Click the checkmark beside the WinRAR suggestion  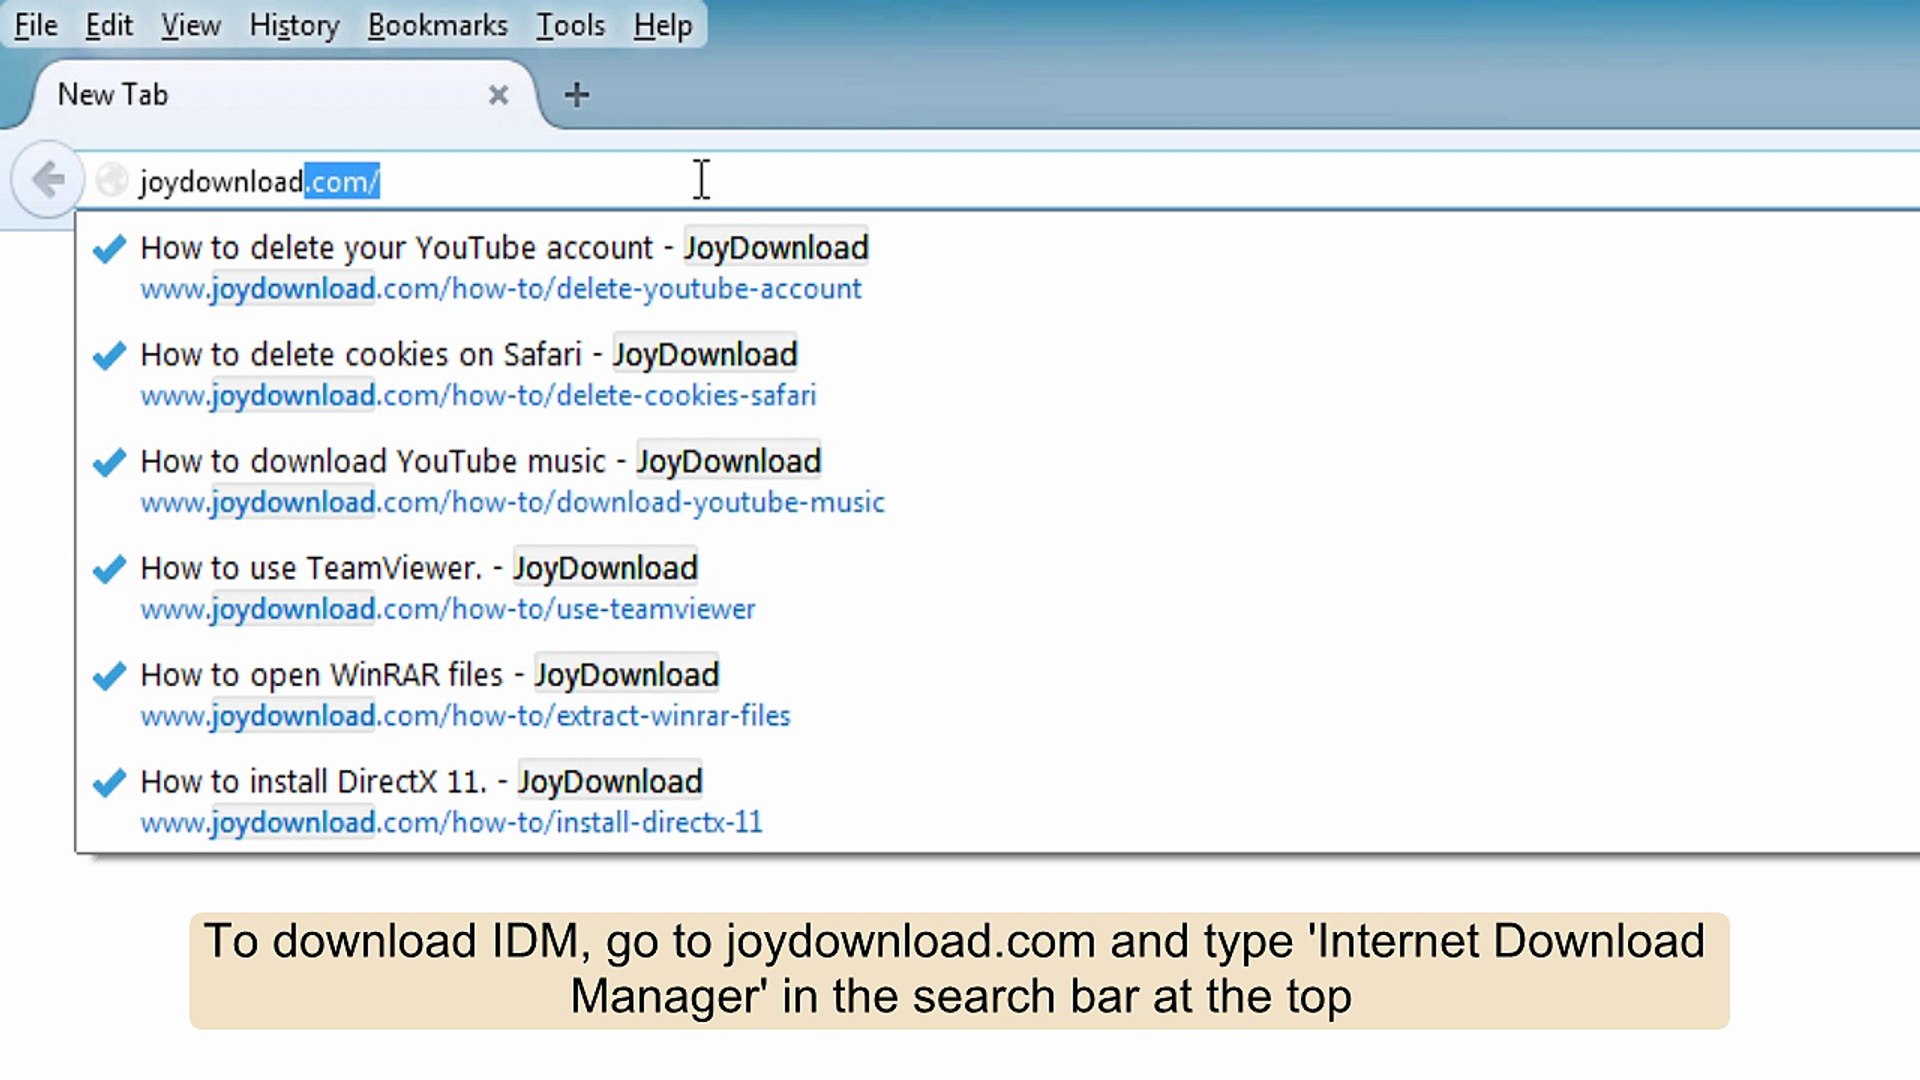pyautogui.click(x=108, y=676)
